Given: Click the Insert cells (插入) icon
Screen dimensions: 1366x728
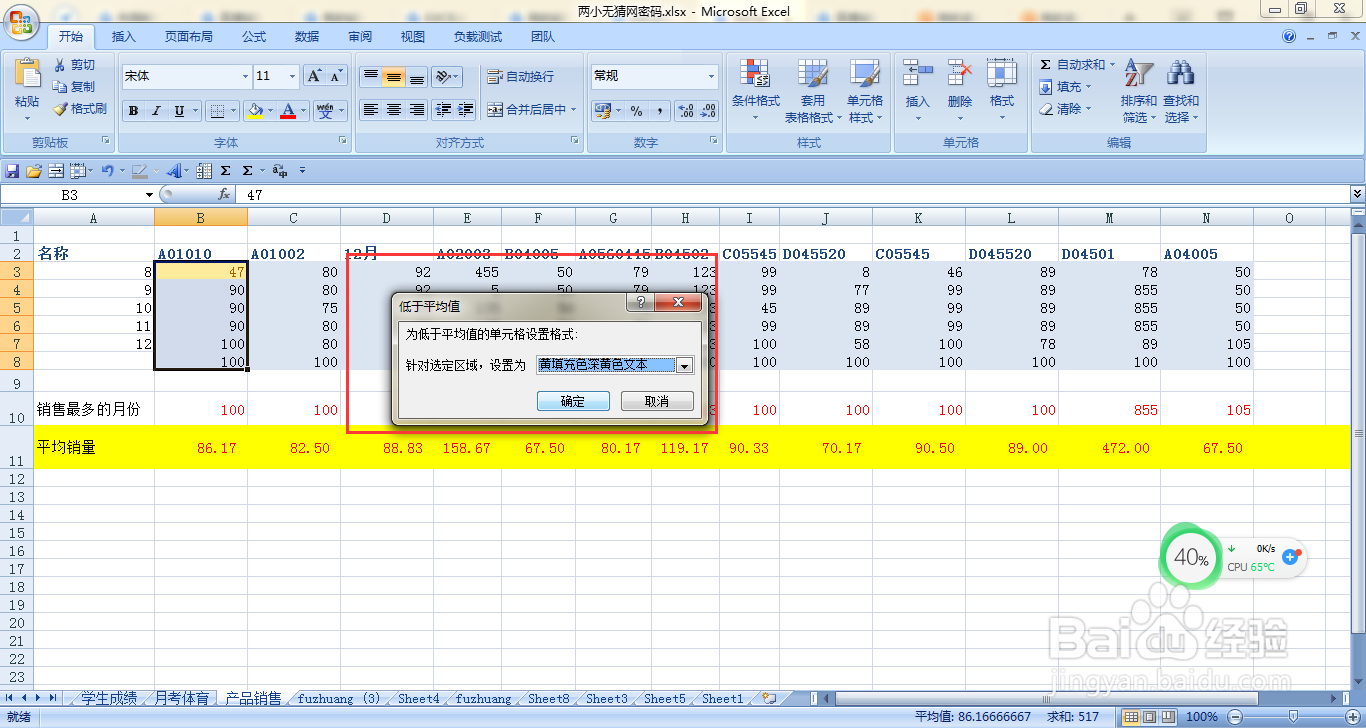Looking at the screenshot, I should coord(917,73).
